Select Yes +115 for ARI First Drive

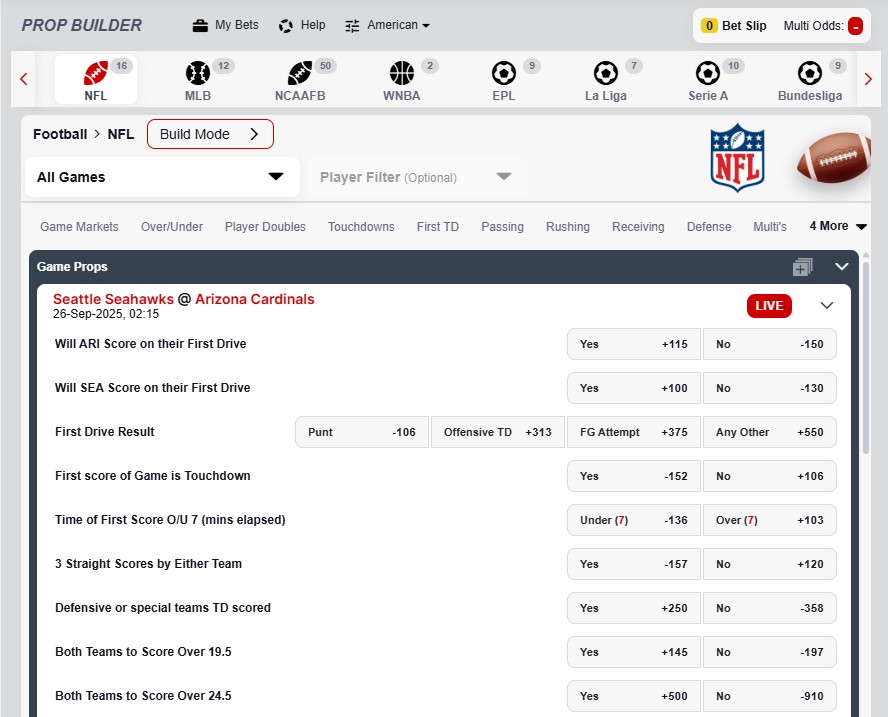click(634, 344)
